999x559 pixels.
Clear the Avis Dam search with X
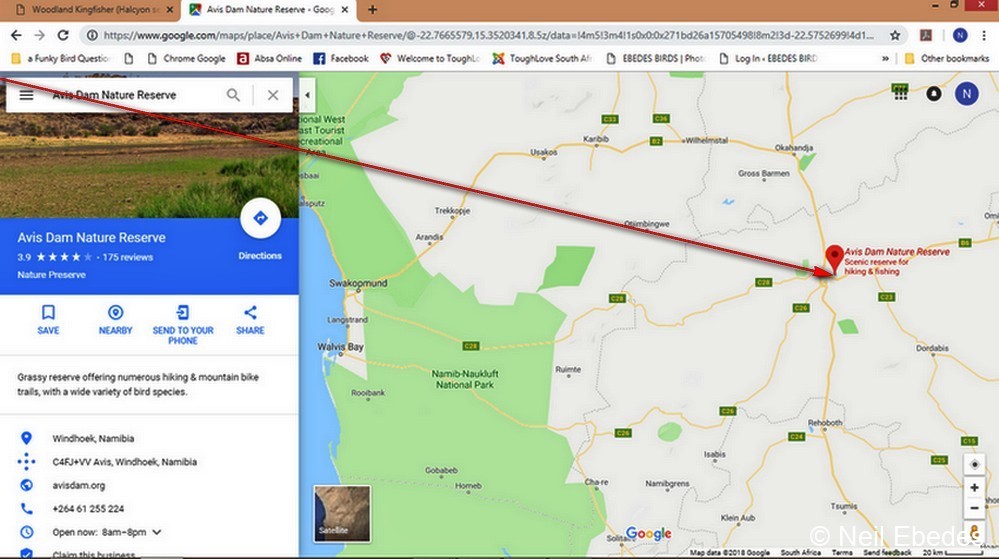[273, 95]
